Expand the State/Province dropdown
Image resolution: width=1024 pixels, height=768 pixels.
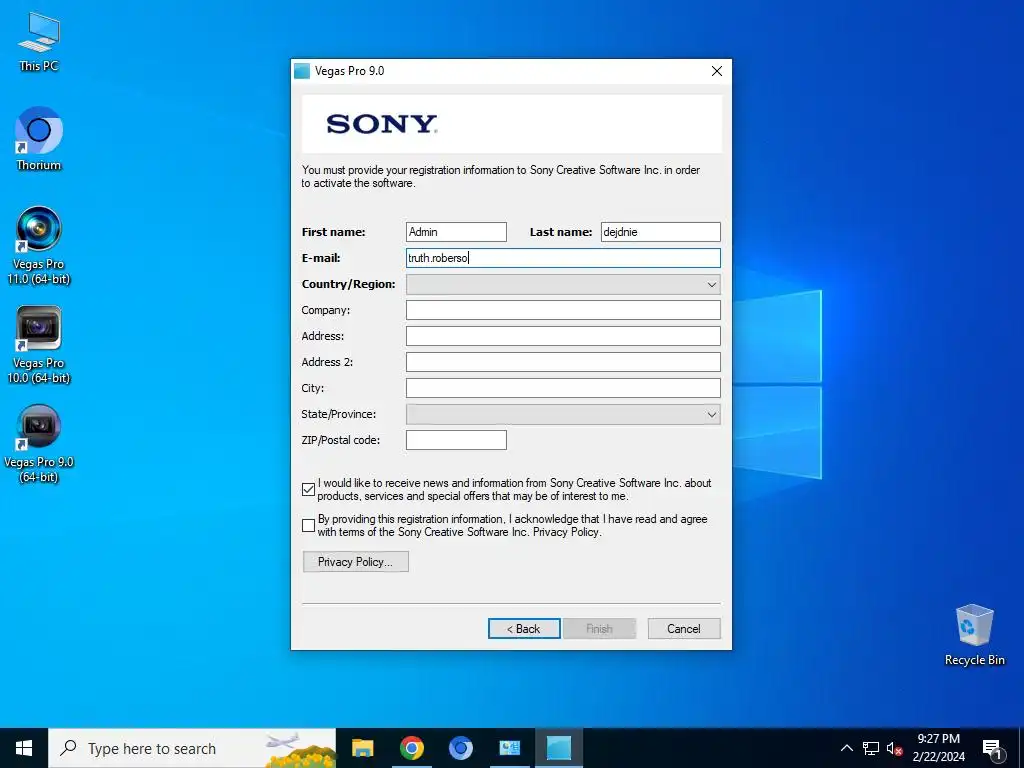click(x=563, y=414)
